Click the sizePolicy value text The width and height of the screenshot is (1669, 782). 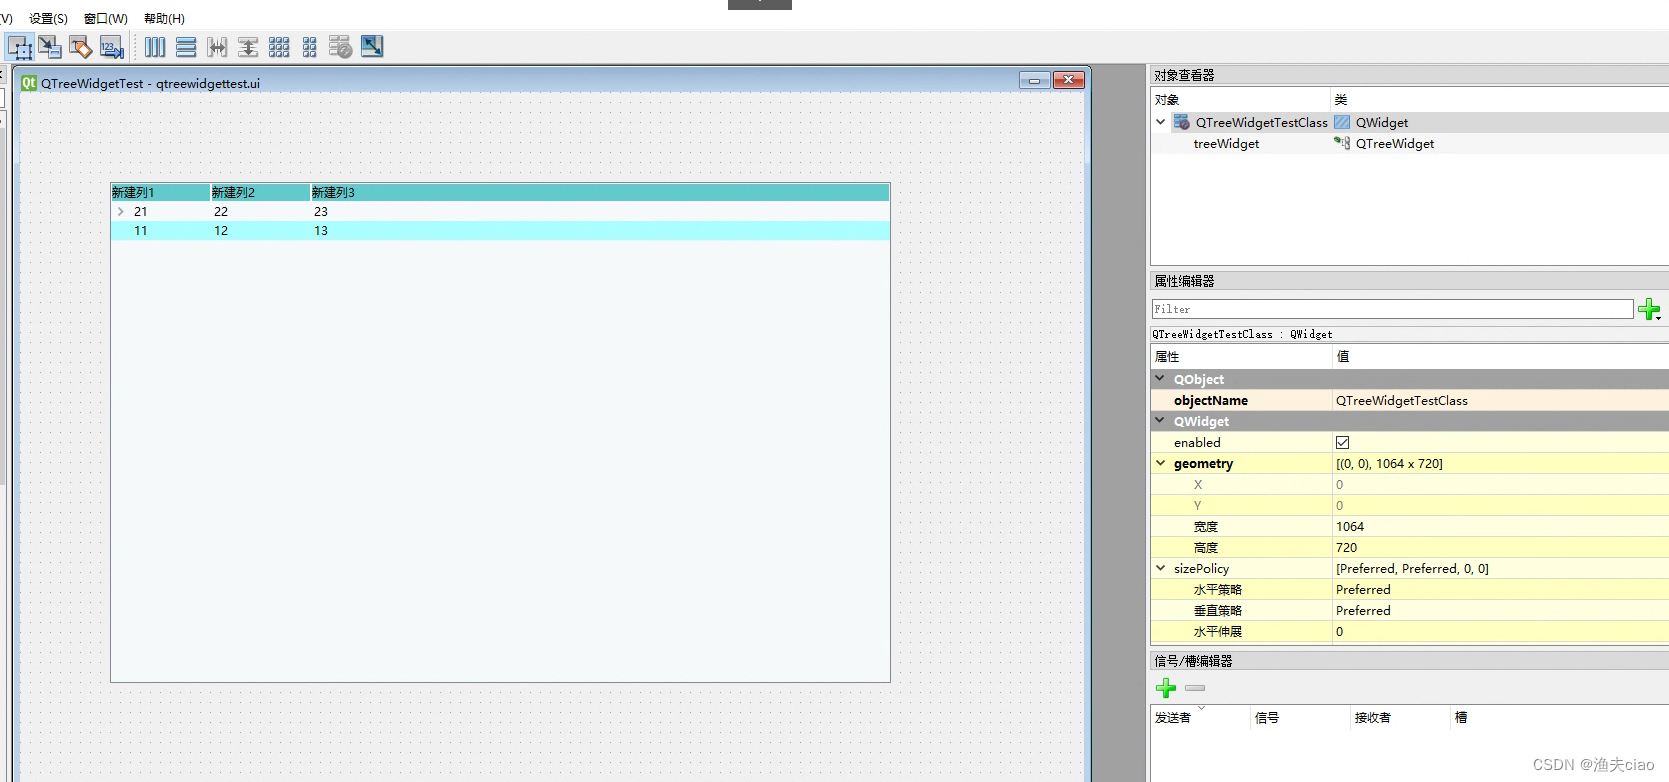coord(1412,568)
